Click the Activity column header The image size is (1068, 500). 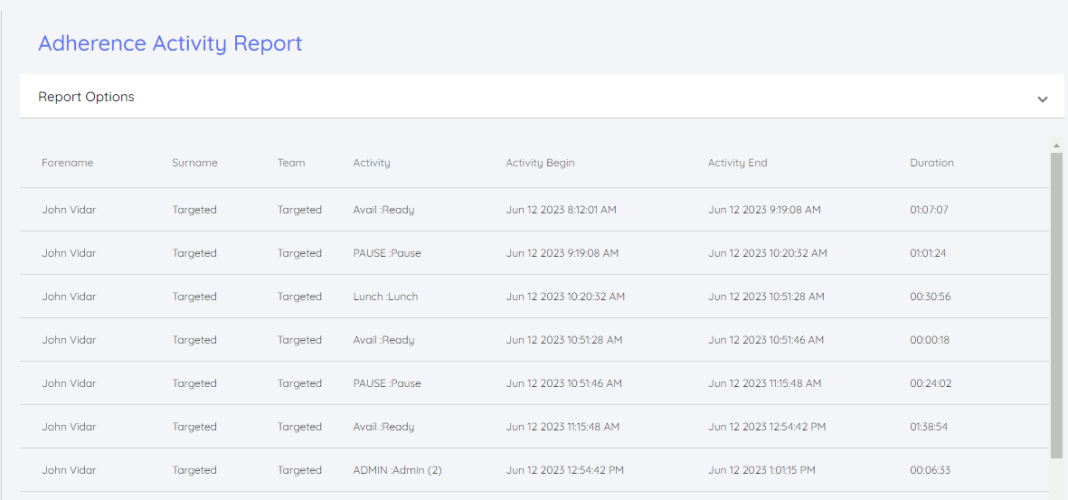(x=371, y=163)
